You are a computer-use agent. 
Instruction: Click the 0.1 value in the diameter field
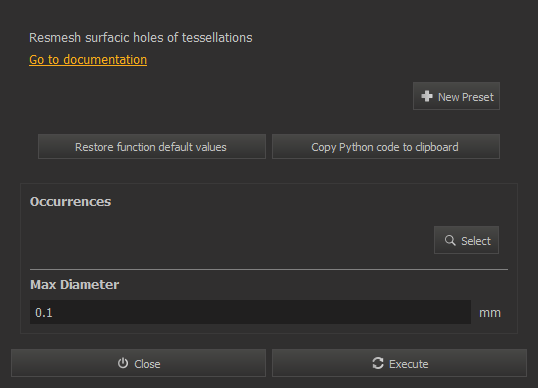click(44, 313)
